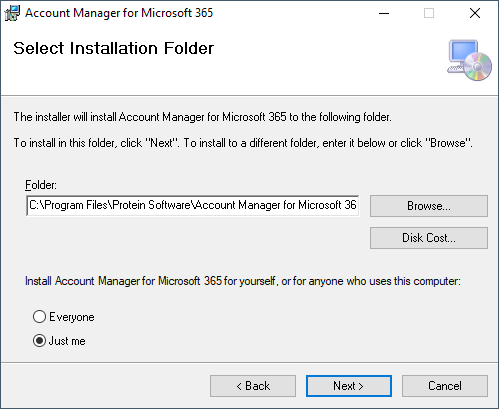
Task: Show Disk Cost information
Action: click(429, 238)
